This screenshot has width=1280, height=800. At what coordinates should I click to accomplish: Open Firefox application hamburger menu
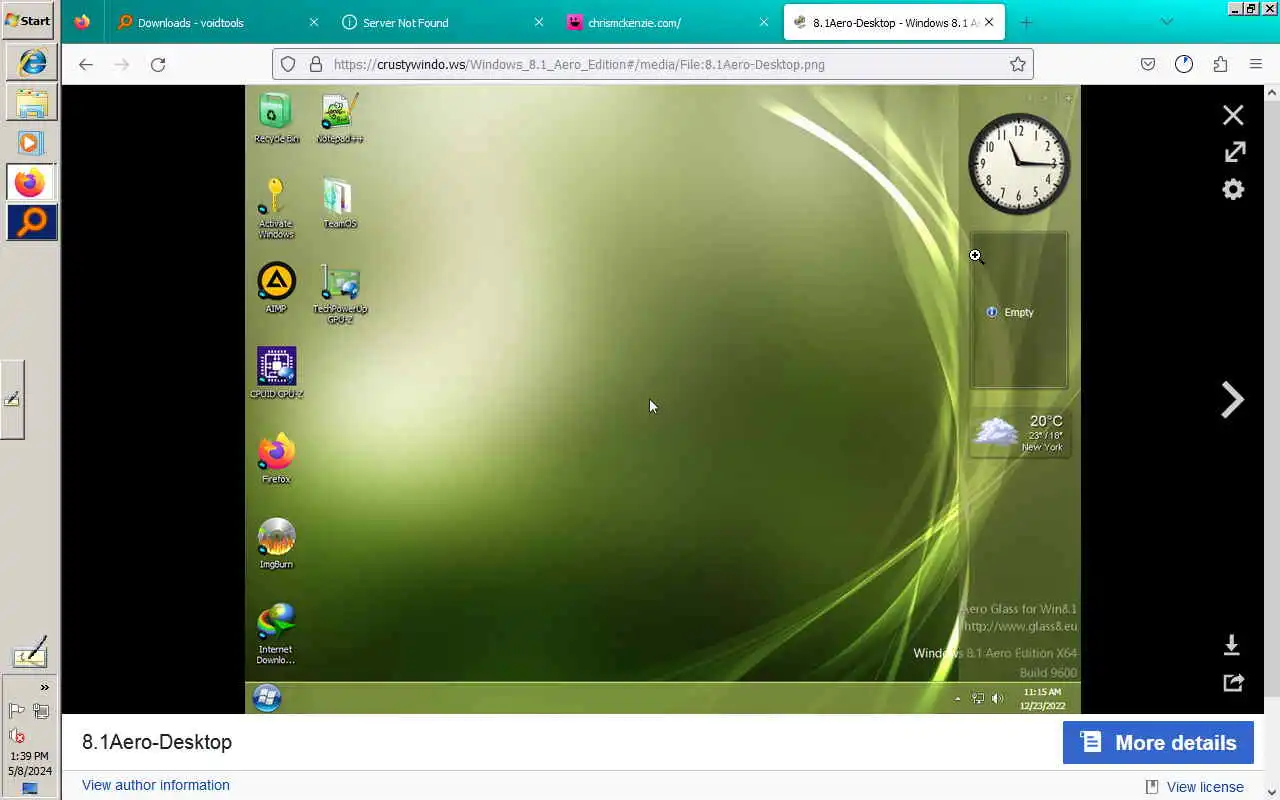[1256, 64]
